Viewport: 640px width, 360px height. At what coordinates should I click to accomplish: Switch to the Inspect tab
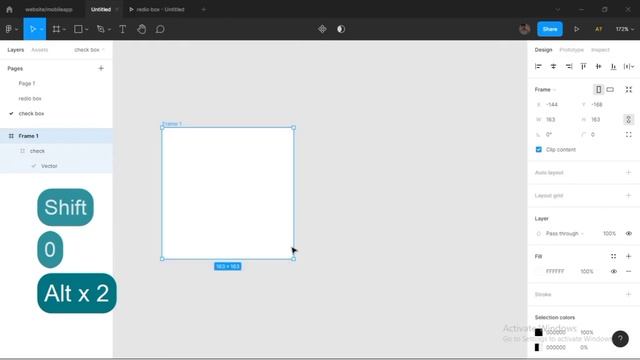pyautogui.click(x=600, y=50)
